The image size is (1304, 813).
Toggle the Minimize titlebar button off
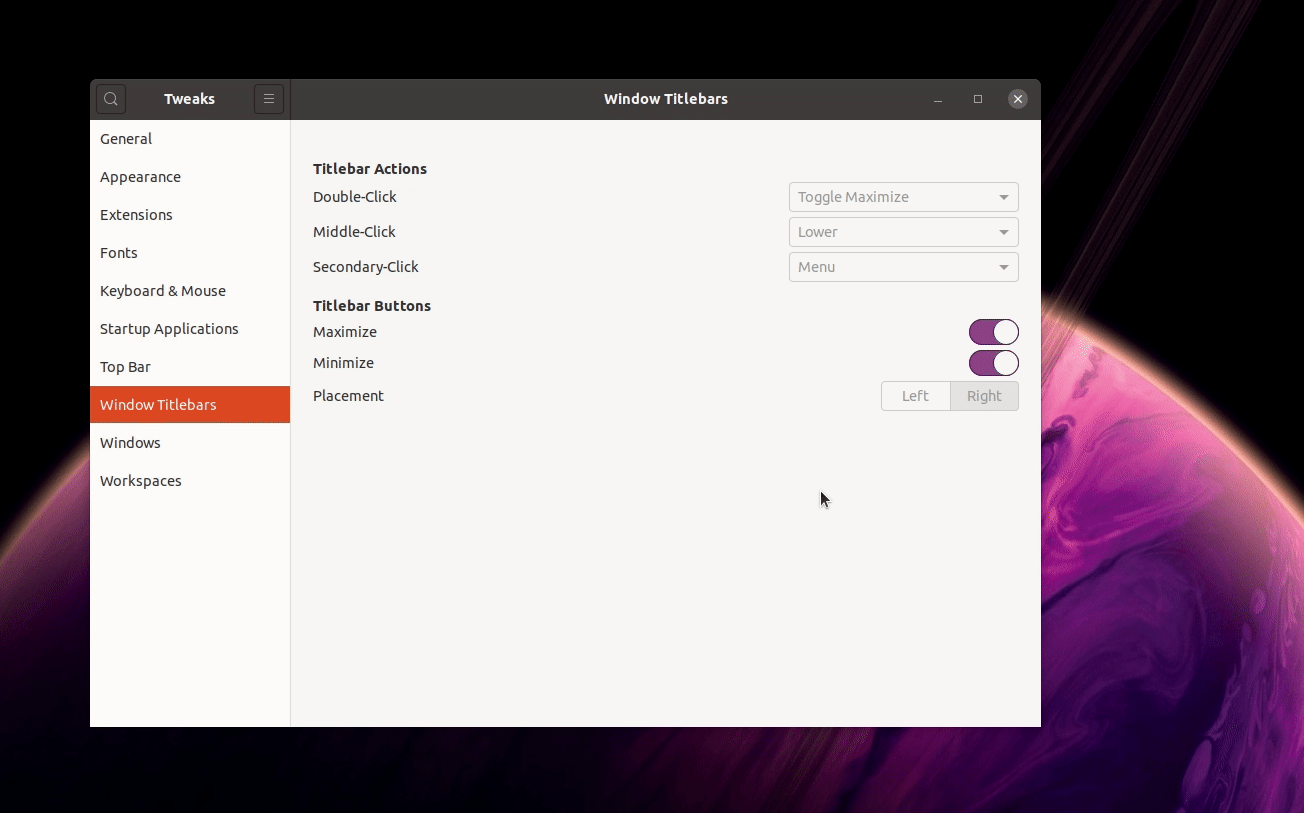click(993, 363)
